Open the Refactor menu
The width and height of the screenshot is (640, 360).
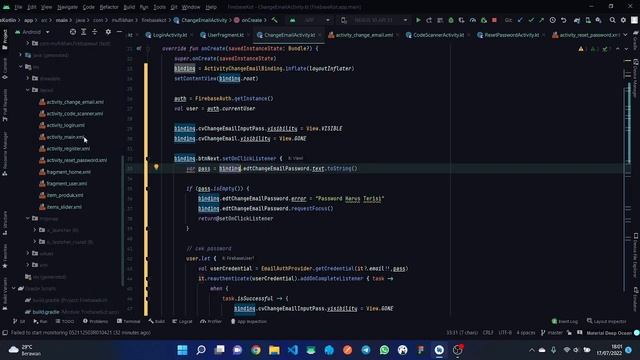pyautogui.click(x=109, y=7)
